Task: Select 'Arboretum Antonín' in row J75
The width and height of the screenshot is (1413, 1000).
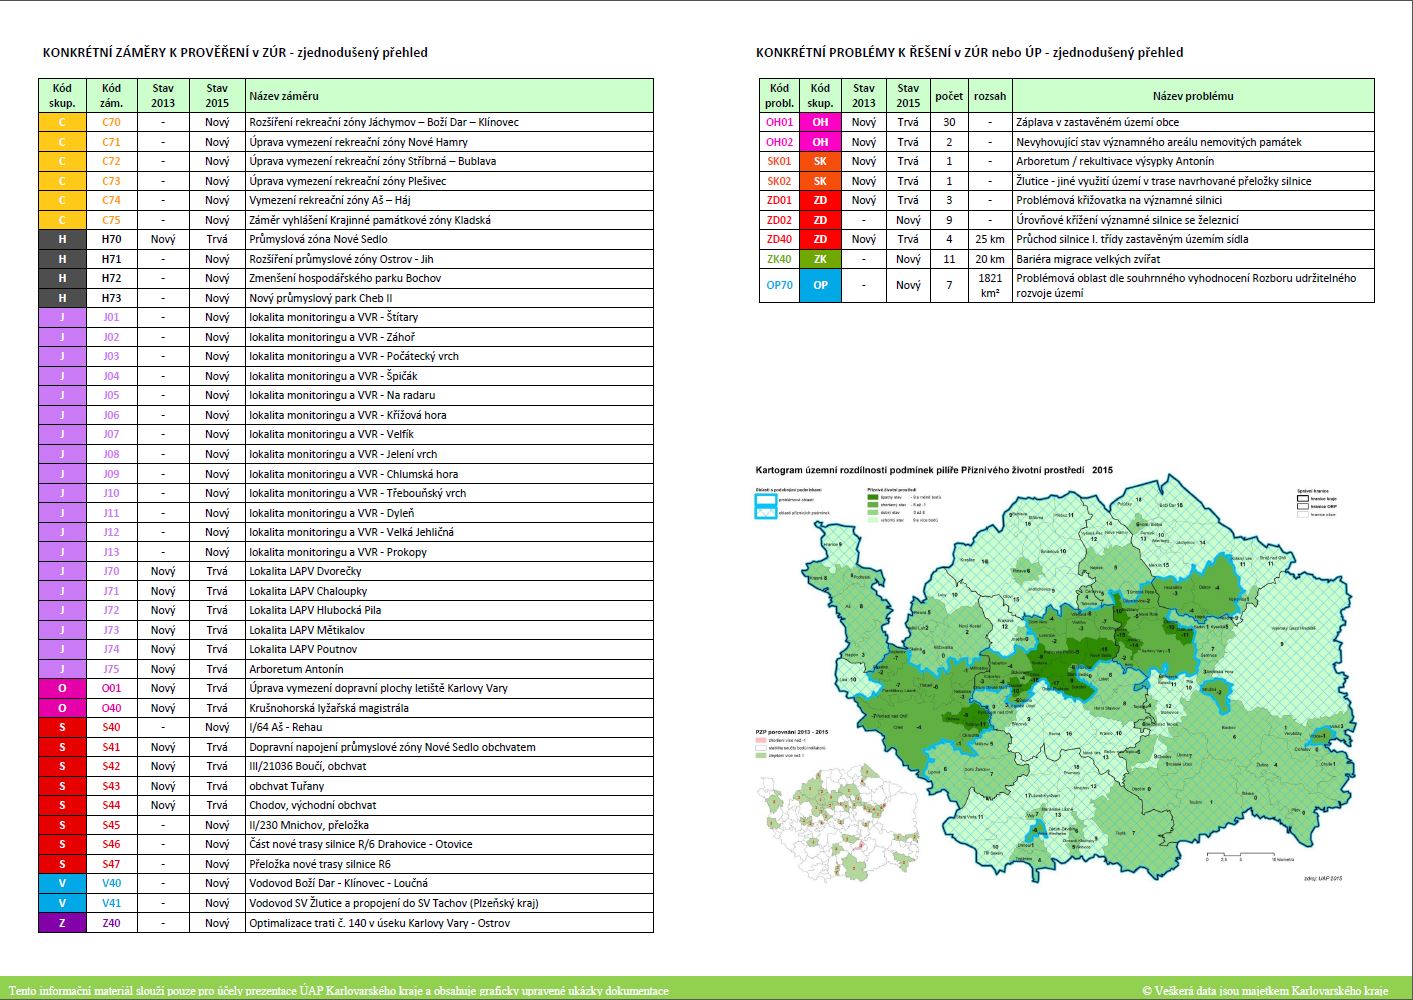Action: pos(296,669)
